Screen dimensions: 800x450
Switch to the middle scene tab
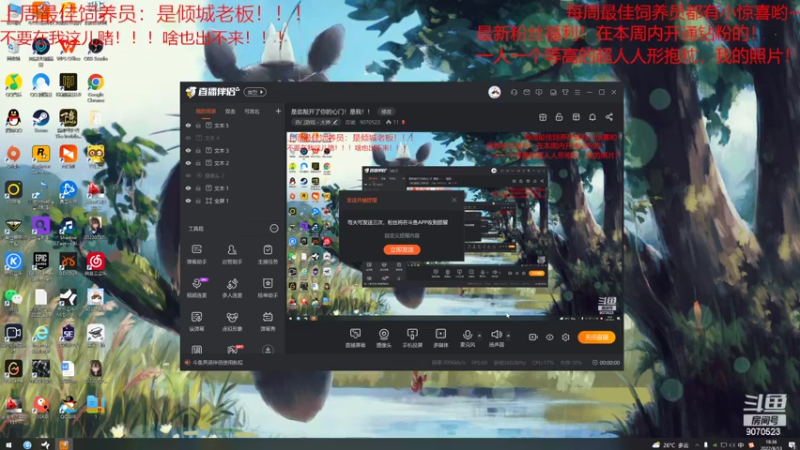coord(231,111)
